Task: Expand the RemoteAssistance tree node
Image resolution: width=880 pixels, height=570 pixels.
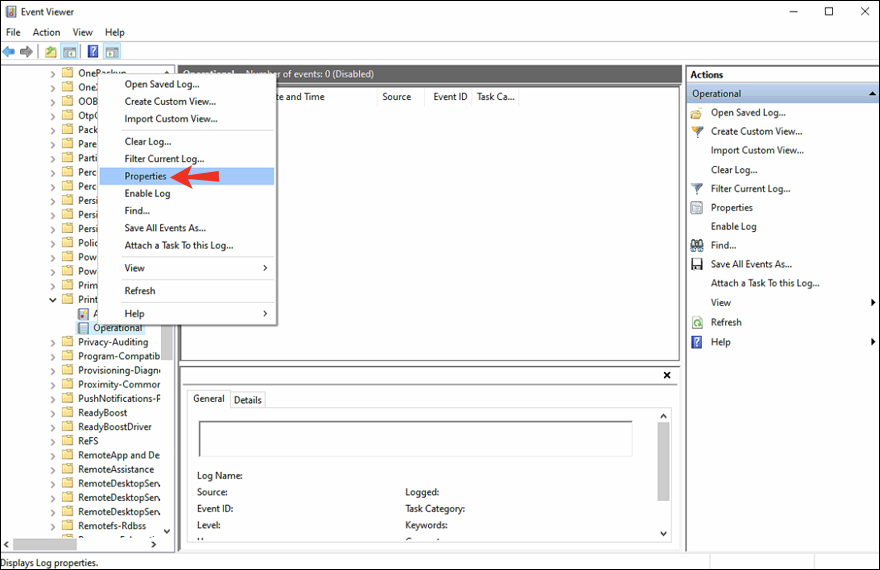Action: point(53,470)
